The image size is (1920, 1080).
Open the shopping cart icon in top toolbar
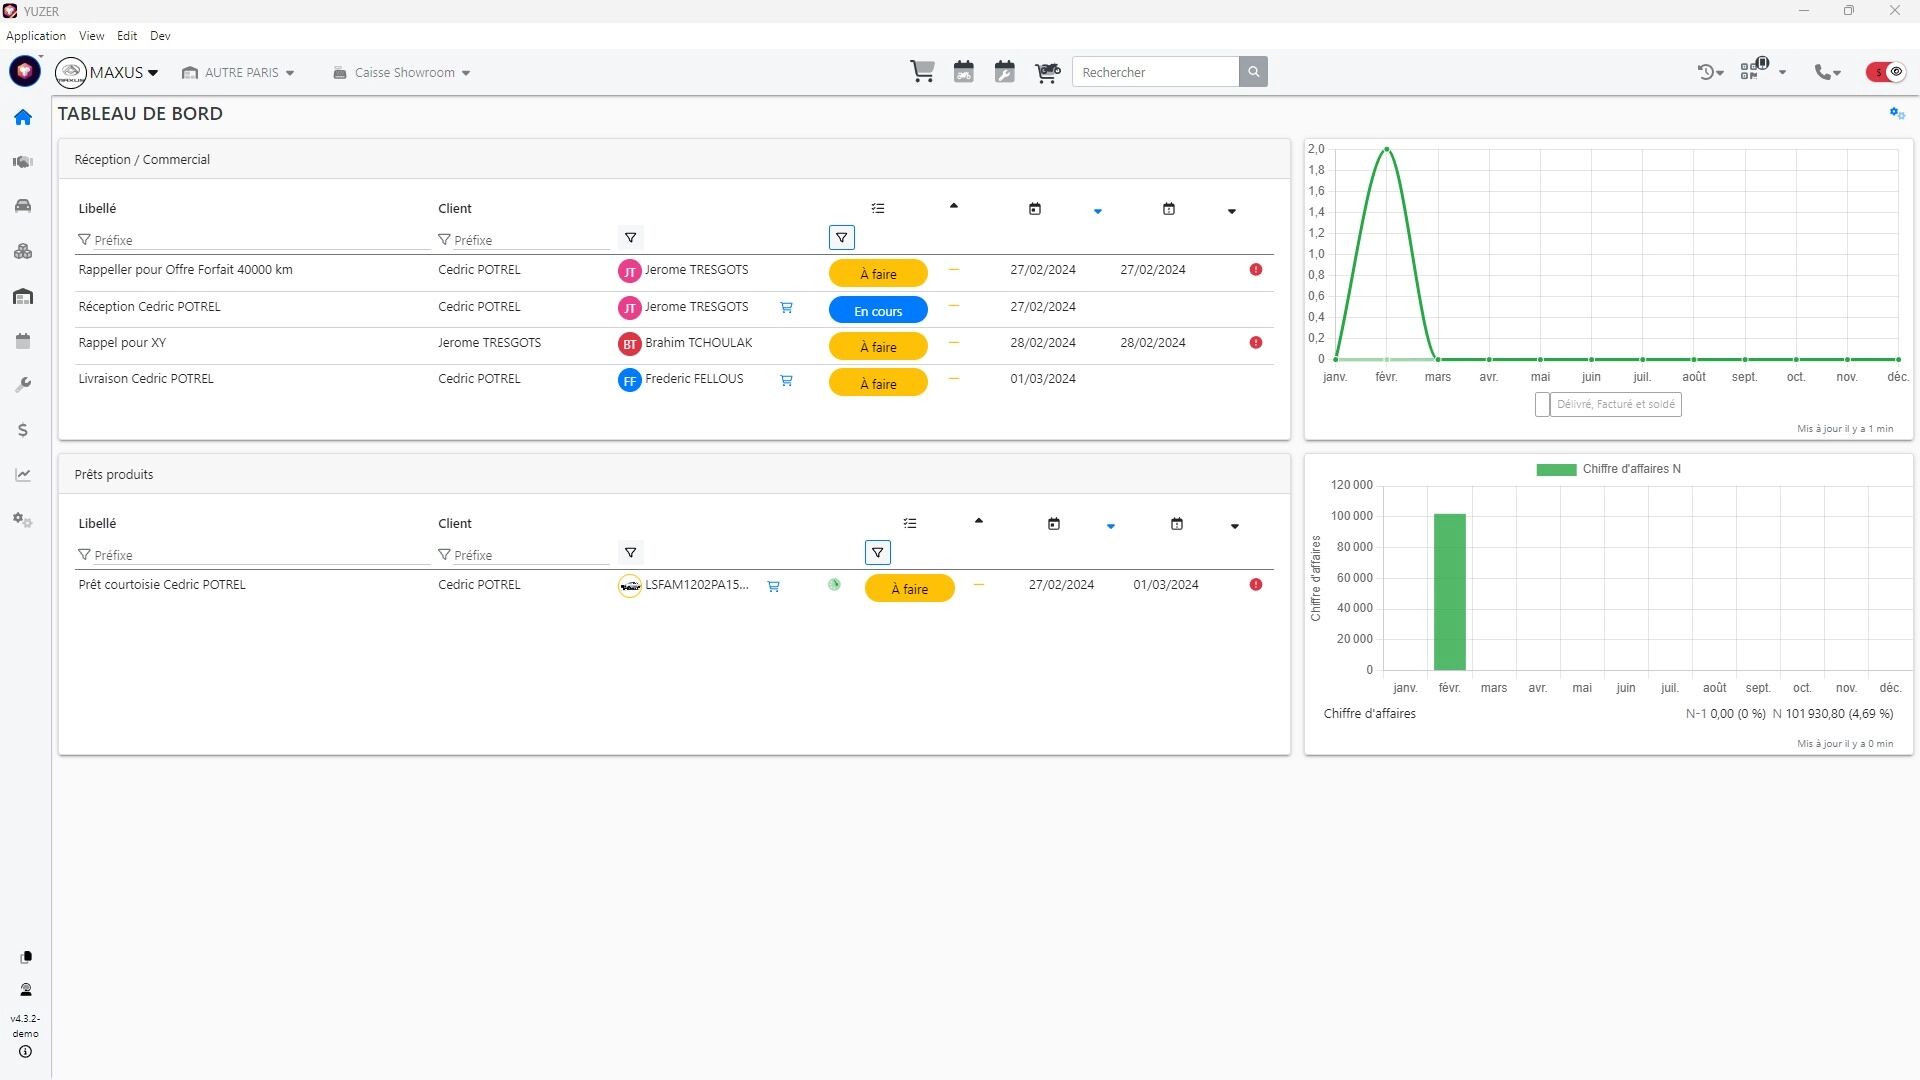click(x=922, y=72)
